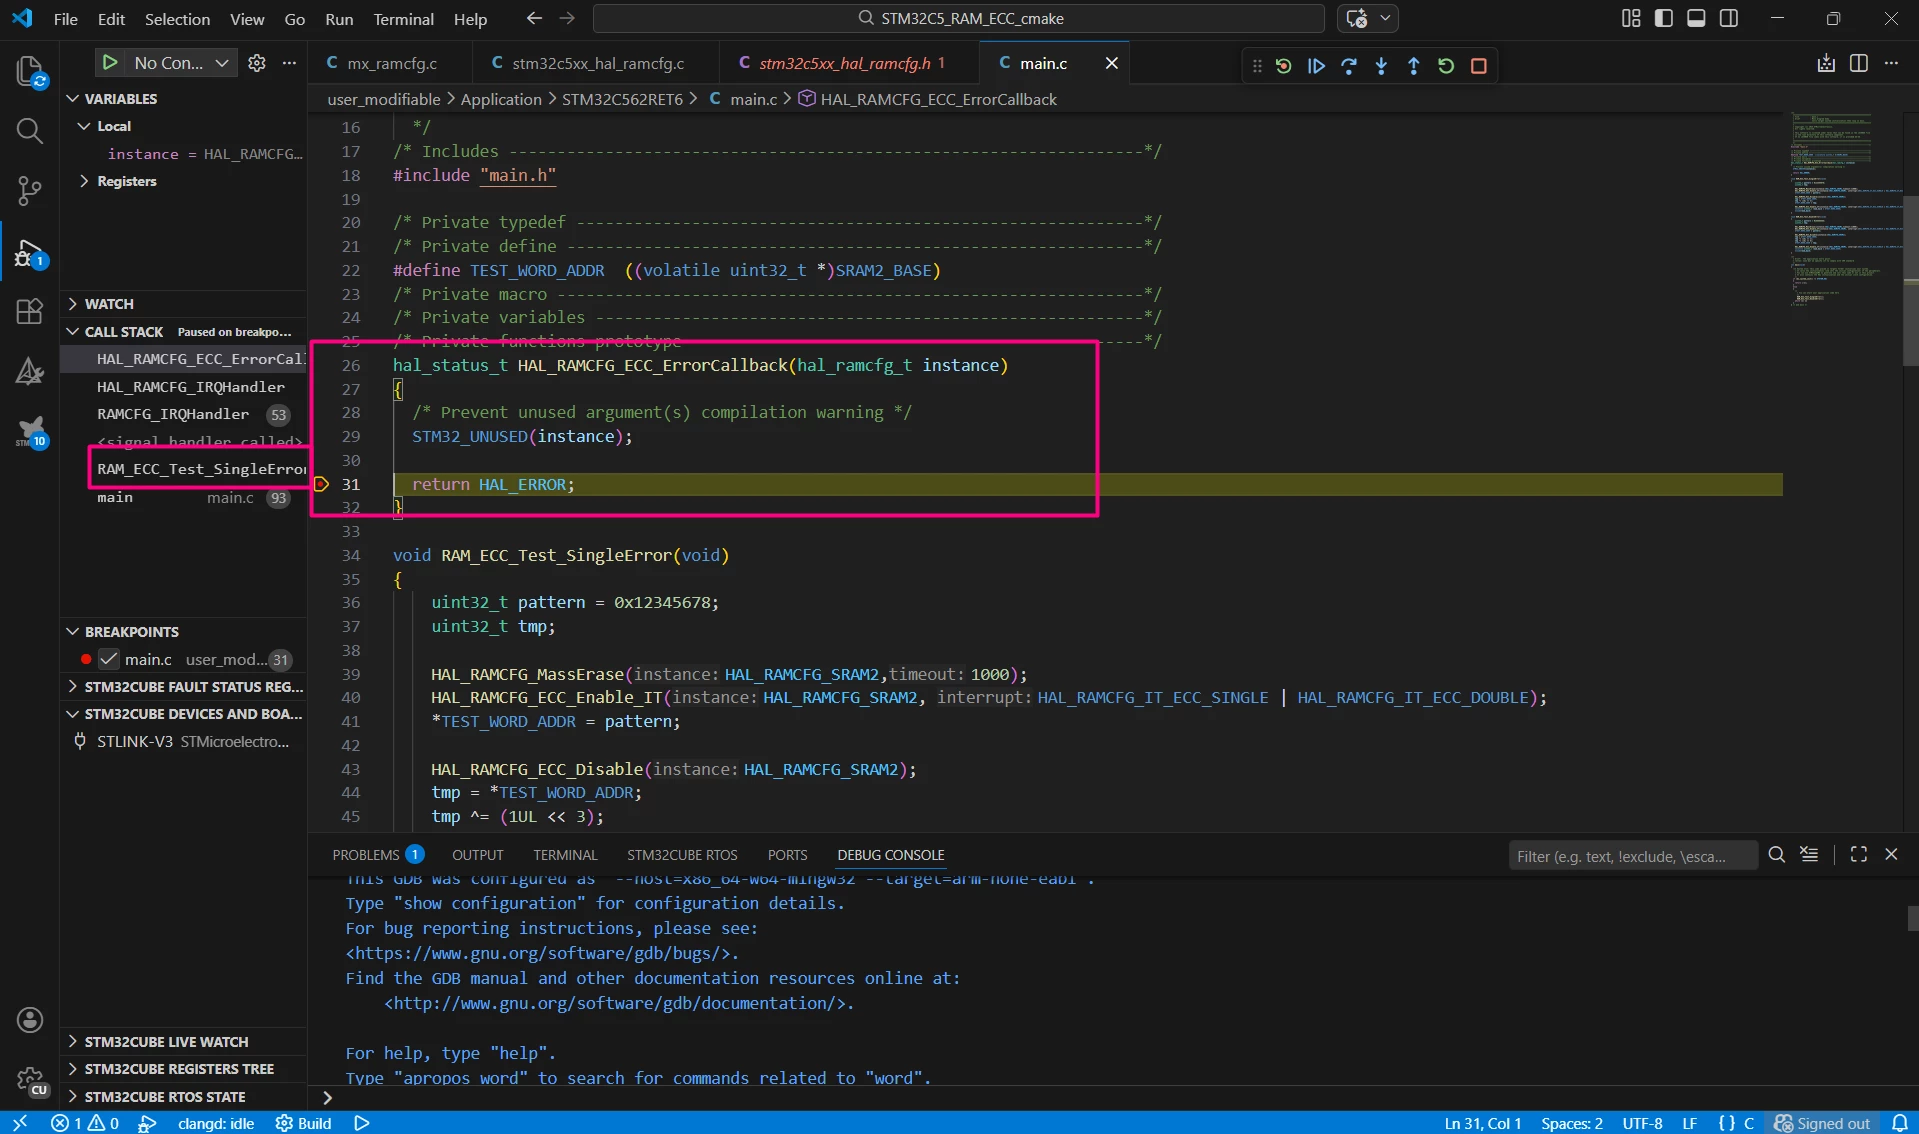Open the Selection menu
The width and height of the screenshot is (1919, 1134).
coord(177,18)
